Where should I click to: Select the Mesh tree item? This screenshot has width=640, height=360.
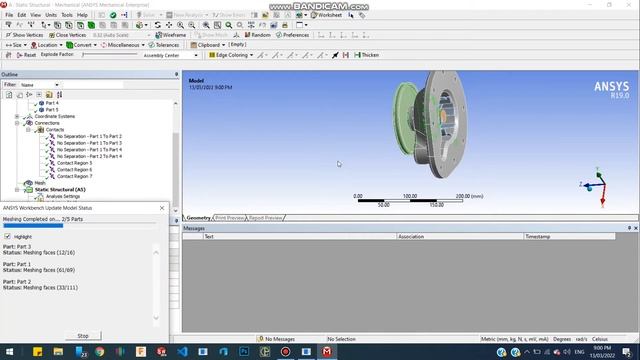click(x=40, y=183)
